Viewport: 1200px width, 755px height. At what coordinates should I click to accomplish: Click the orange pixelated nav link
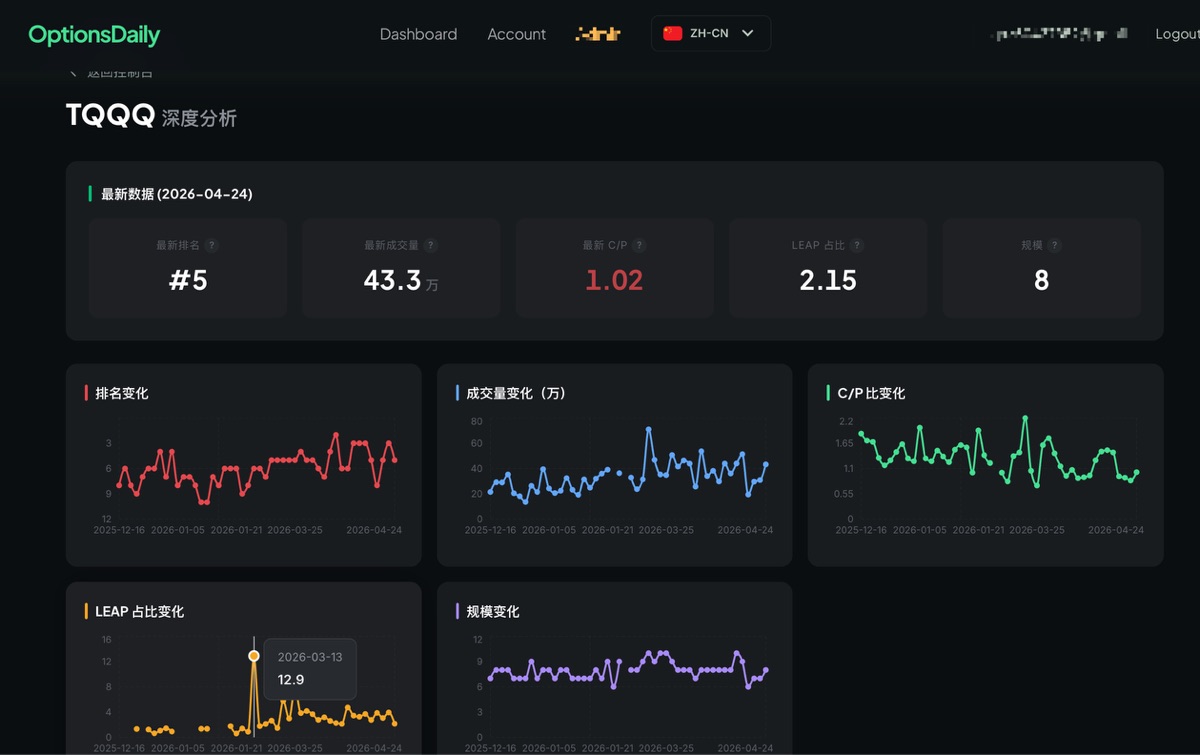(598, 34)
